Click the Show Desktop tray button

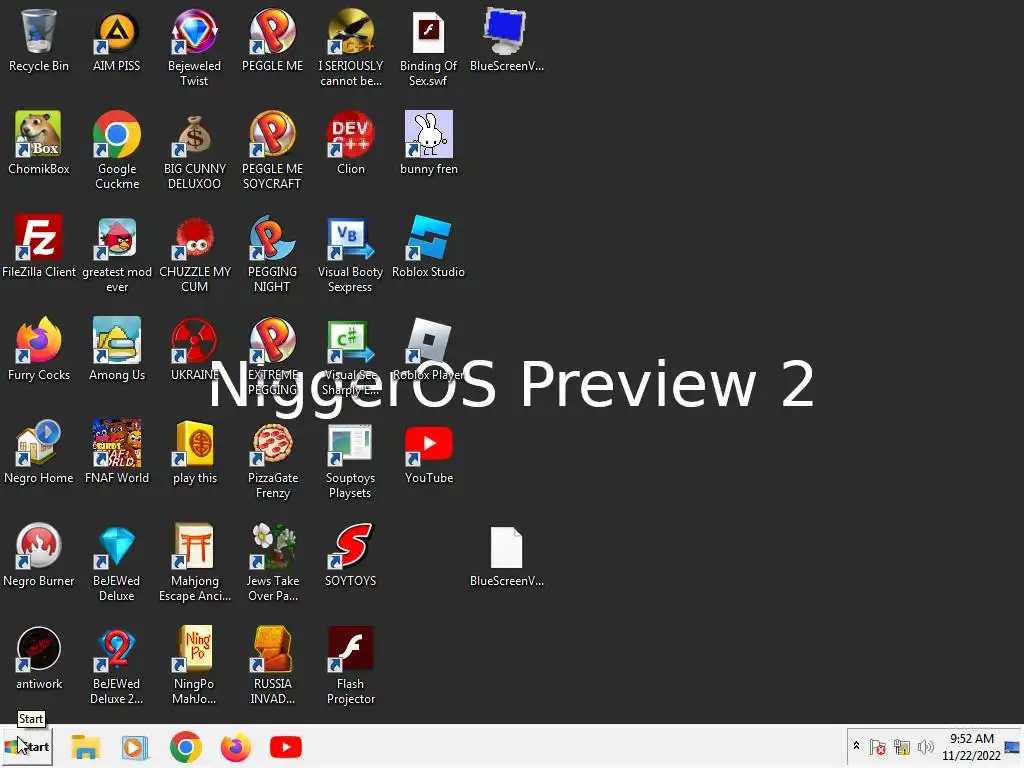click(1012, 746)
